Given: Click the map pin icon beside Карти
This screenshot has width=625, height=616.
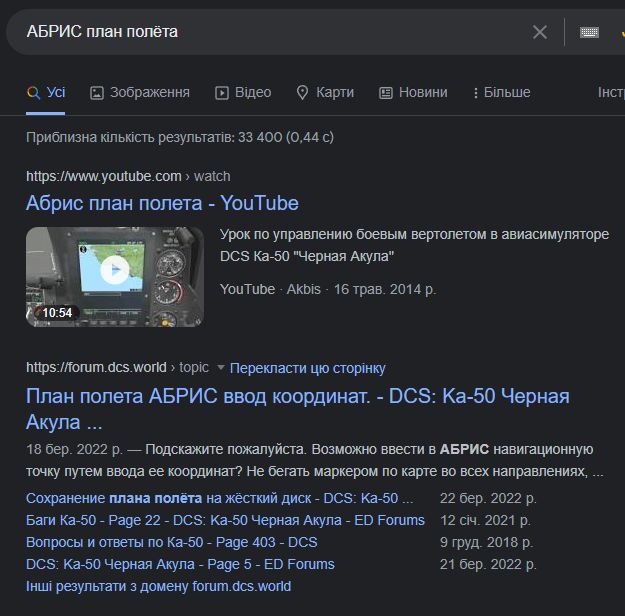Looking at the screenshot, I should pos(303,92).
